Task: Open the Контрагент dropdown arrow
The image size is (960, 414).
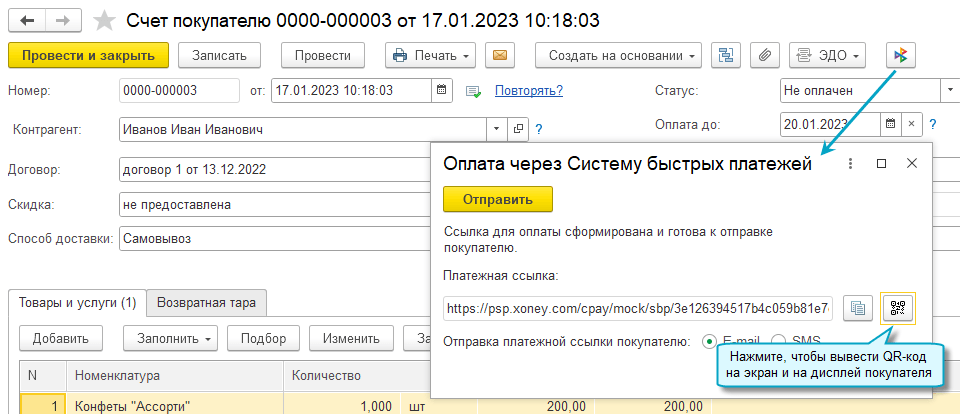Action: coord(497,129)
